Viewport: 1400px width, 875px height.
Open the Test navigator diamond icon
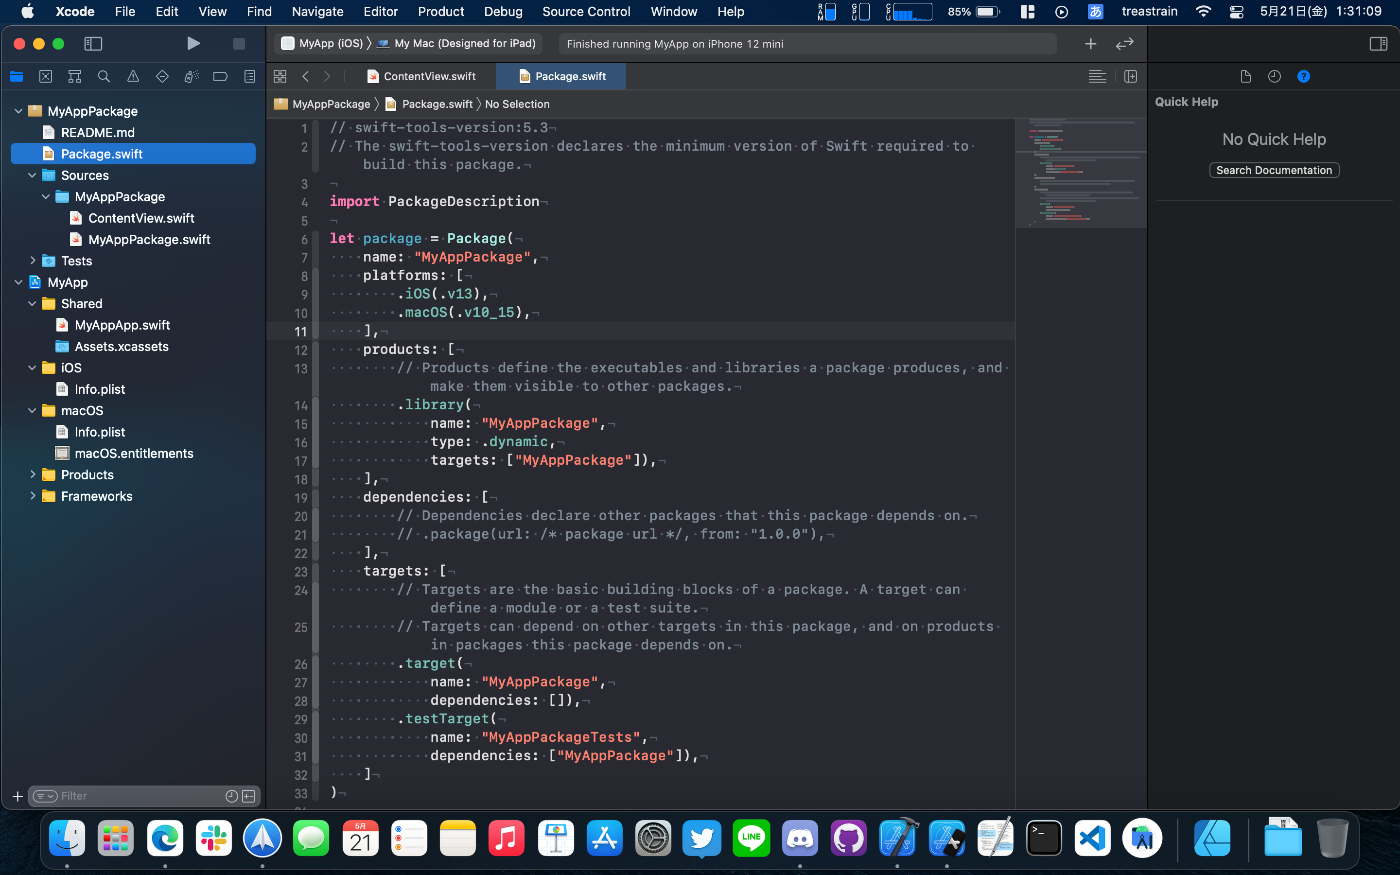[x=162, y=76]
